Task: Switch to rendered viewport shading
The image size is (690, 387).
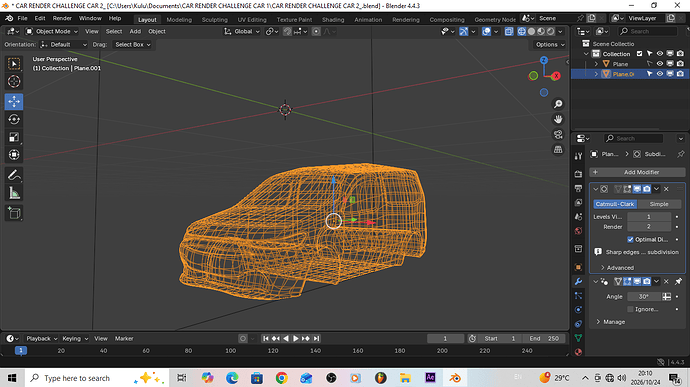Action: (551, 31)
